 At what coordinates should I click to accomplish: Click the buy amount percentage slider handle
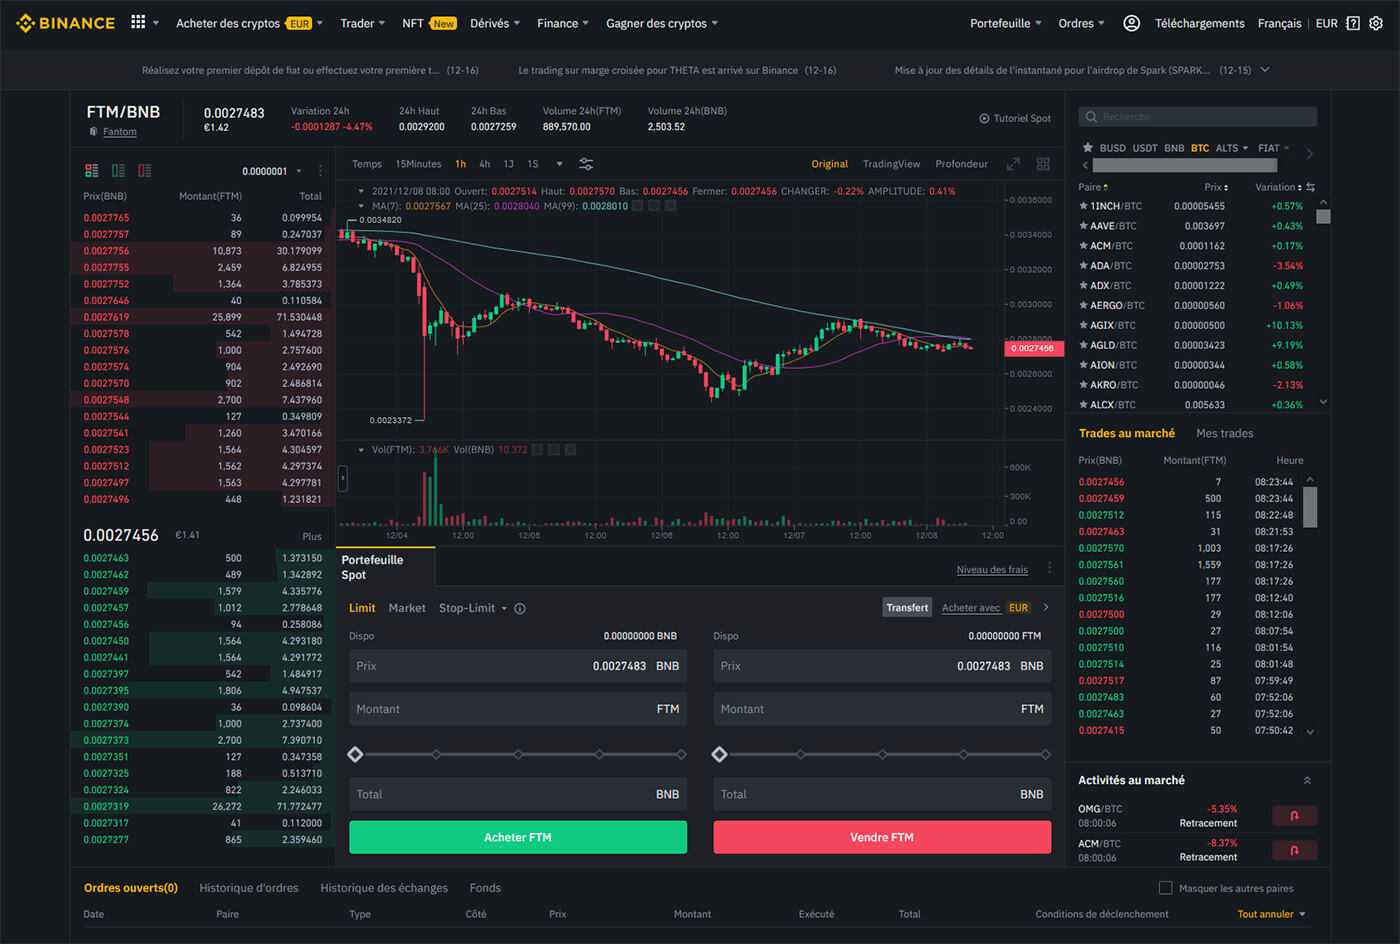[x=355, y=754]
